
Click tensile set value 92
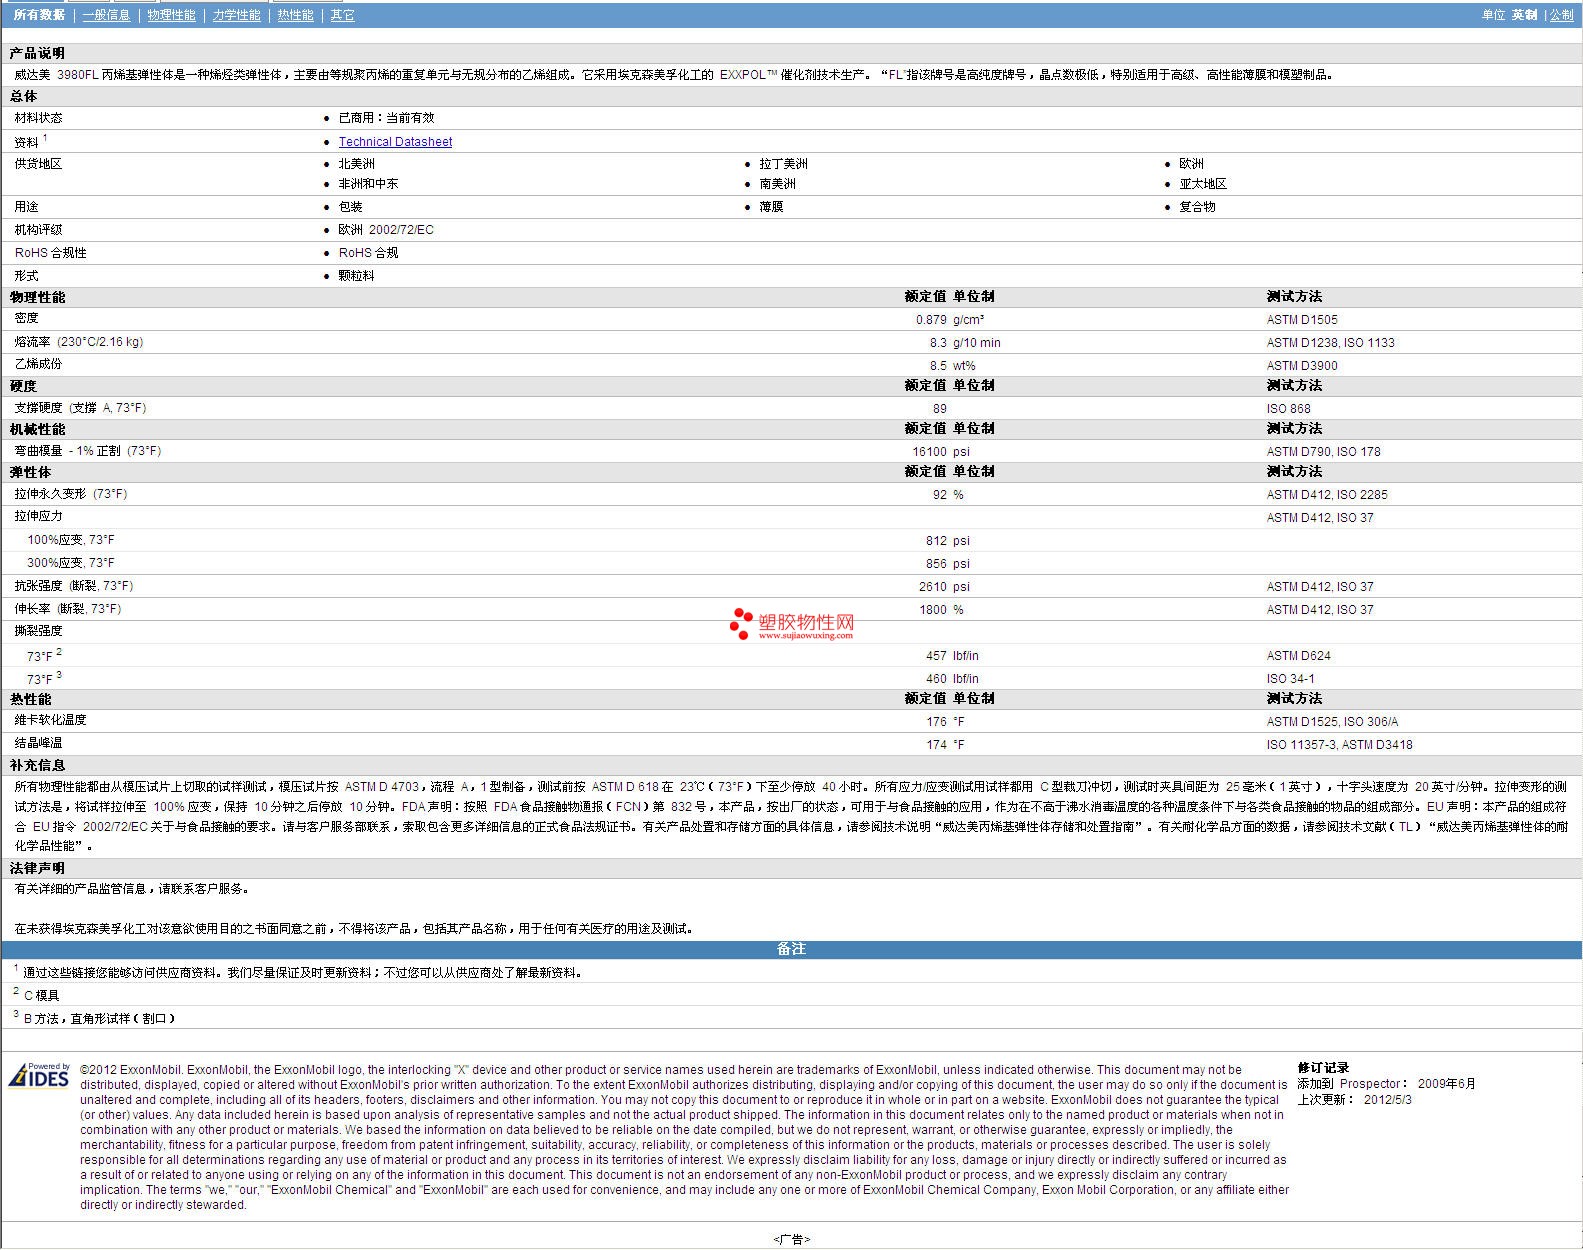pyautogui.click(x=940, y=495)
